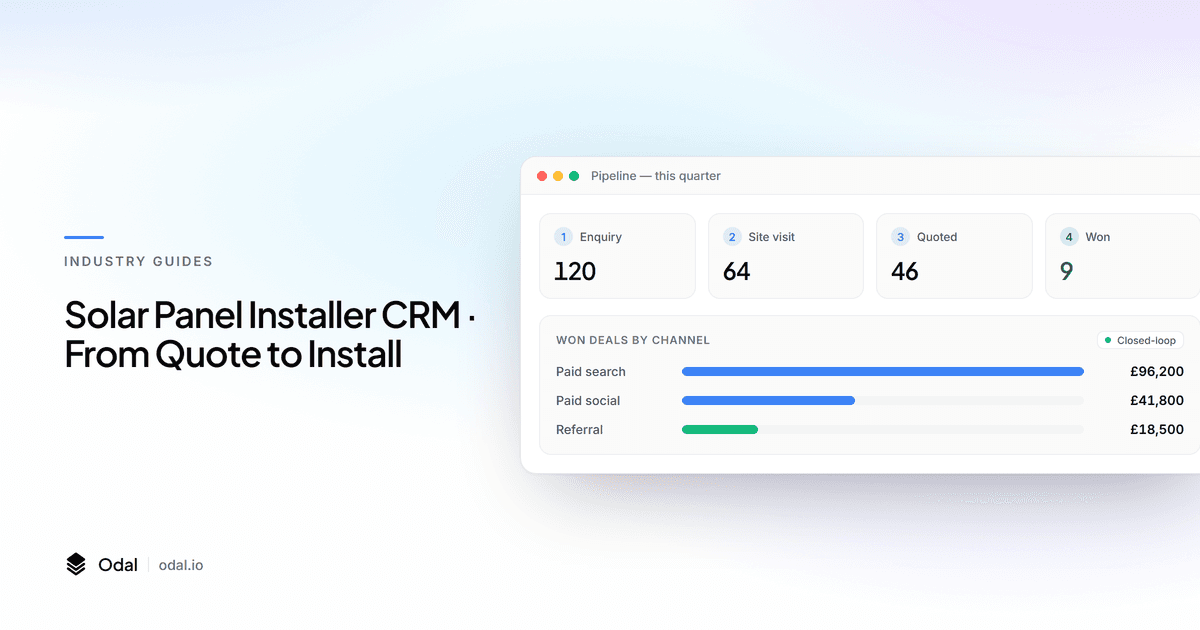Click the step 3 badge beside Quoted
This screenshot has height=630, width=1200.
(900, 237)
